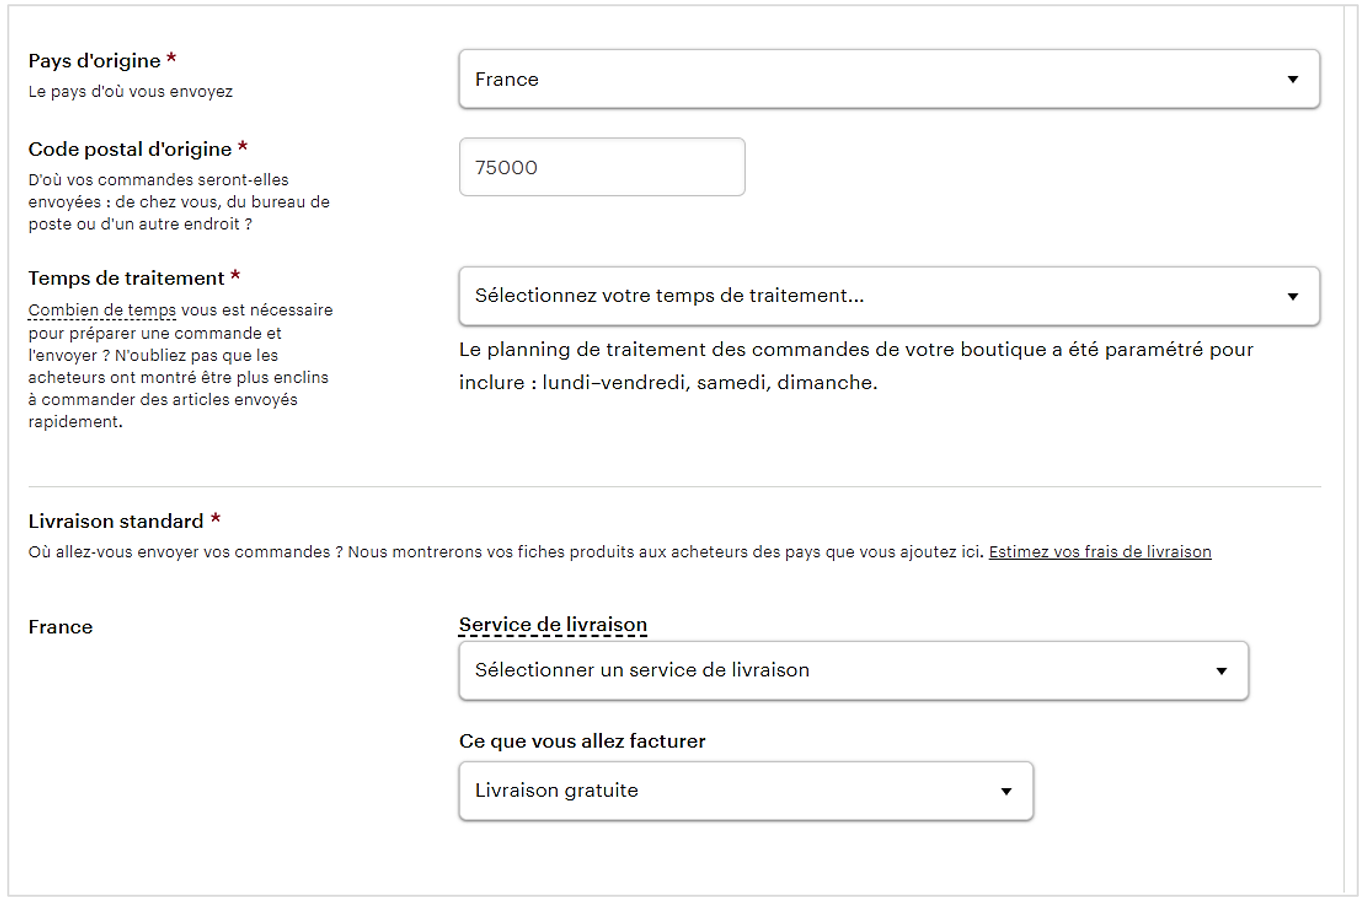Open the Livraison gratuite billing dropdown

[746, 791]
